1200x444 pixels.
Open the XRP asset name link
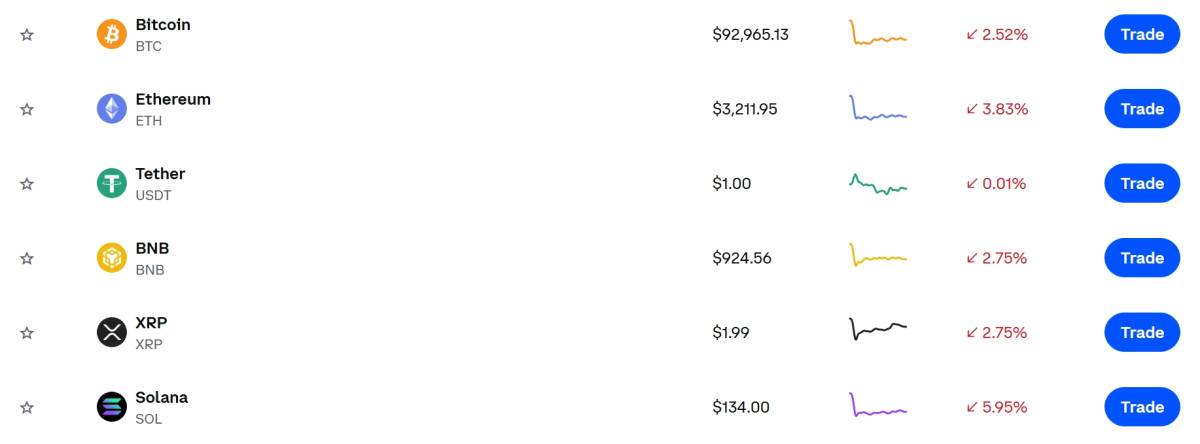click(151, 323)
